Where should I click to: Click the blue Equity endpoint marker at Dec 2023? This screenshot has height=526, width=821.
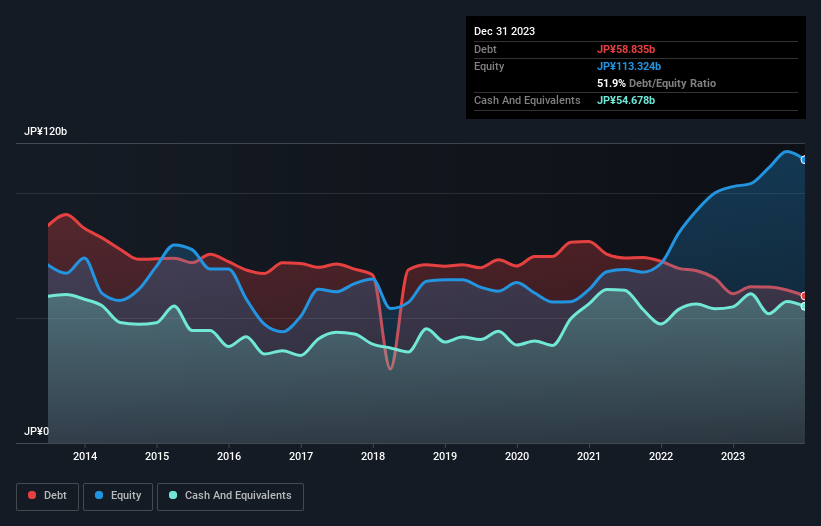(x=804, y=160)
